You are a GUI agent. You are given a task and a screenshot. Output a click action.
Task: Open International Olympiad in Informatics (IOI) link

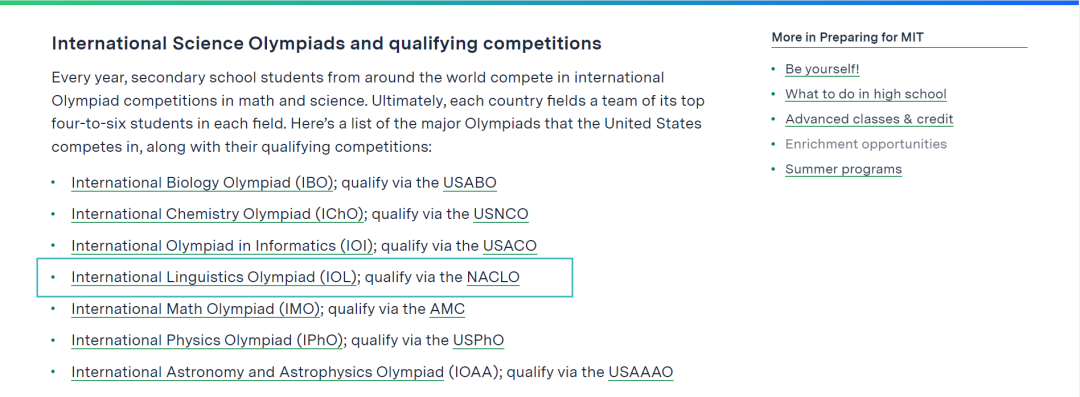pos(222,245)
